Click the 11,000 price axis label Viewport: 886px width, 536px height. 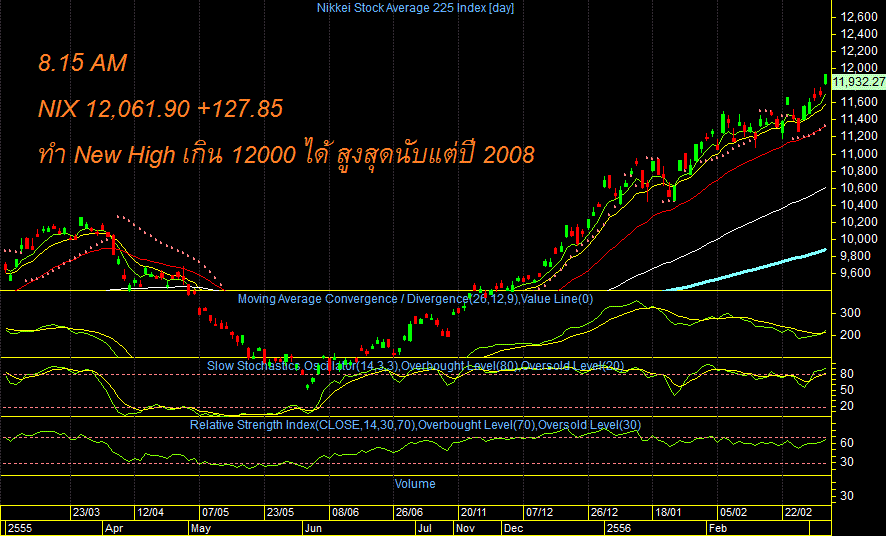[859, 154]
